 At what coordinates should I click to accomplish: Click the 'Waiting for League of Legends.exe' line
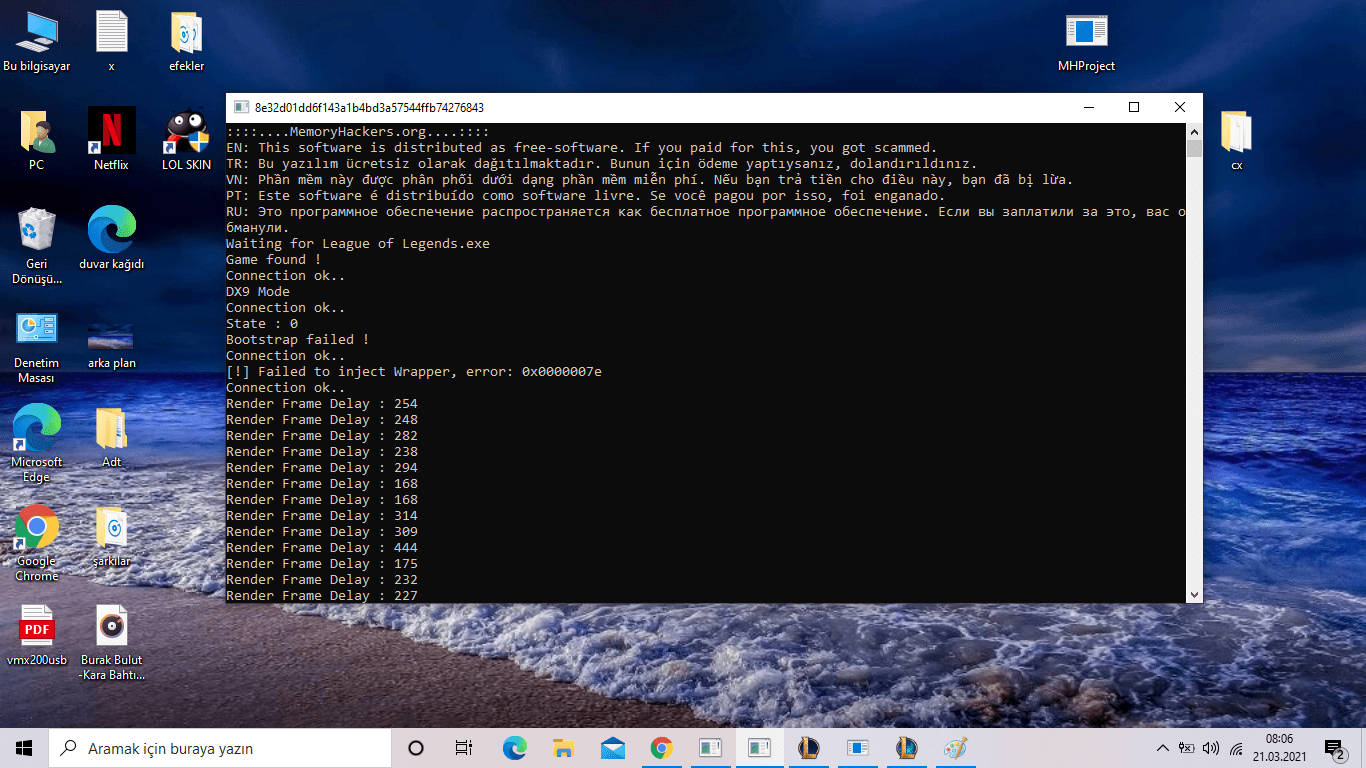pyautogui.click(x=358, y=244)
